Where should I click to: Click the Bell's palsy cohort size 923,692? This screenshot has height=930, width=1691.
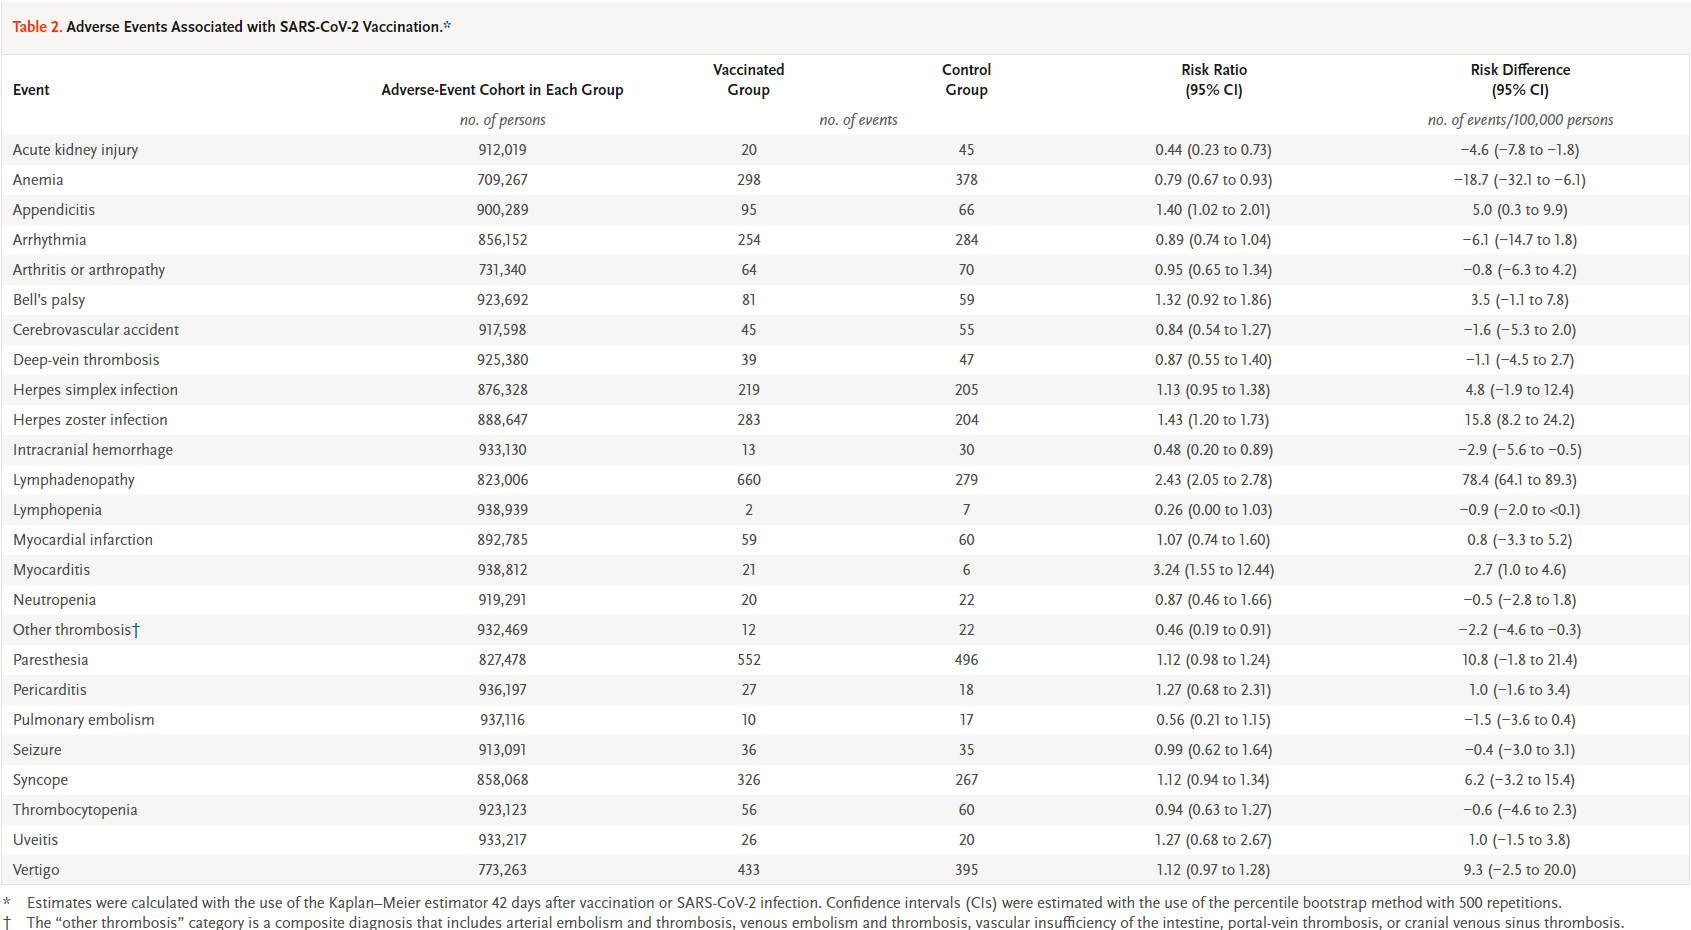tap(502, 300)
